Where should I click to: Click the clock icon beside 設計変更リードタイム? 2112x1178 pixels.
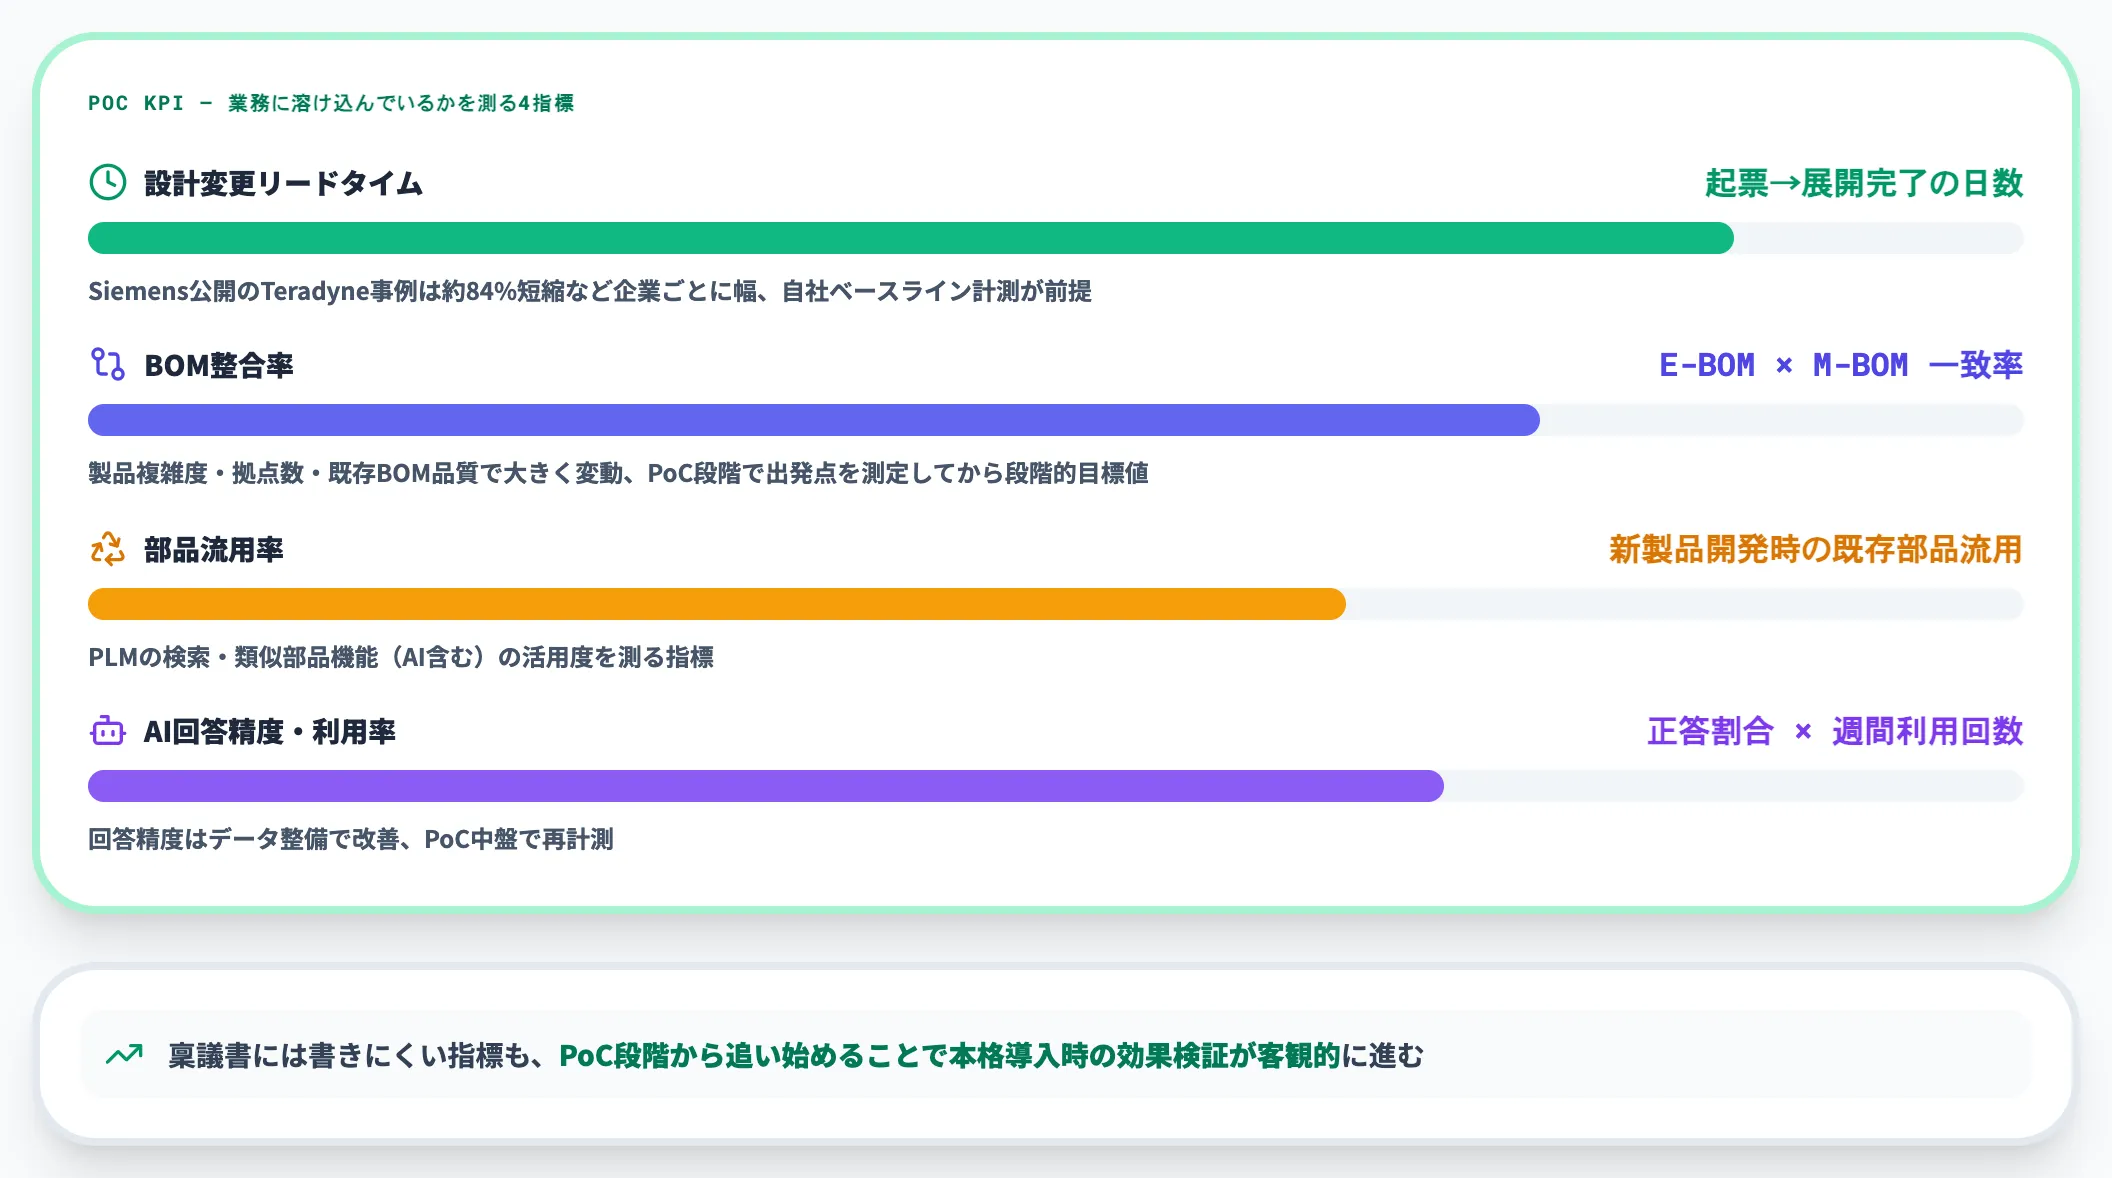pyautogui.click(x=108, y=183)
